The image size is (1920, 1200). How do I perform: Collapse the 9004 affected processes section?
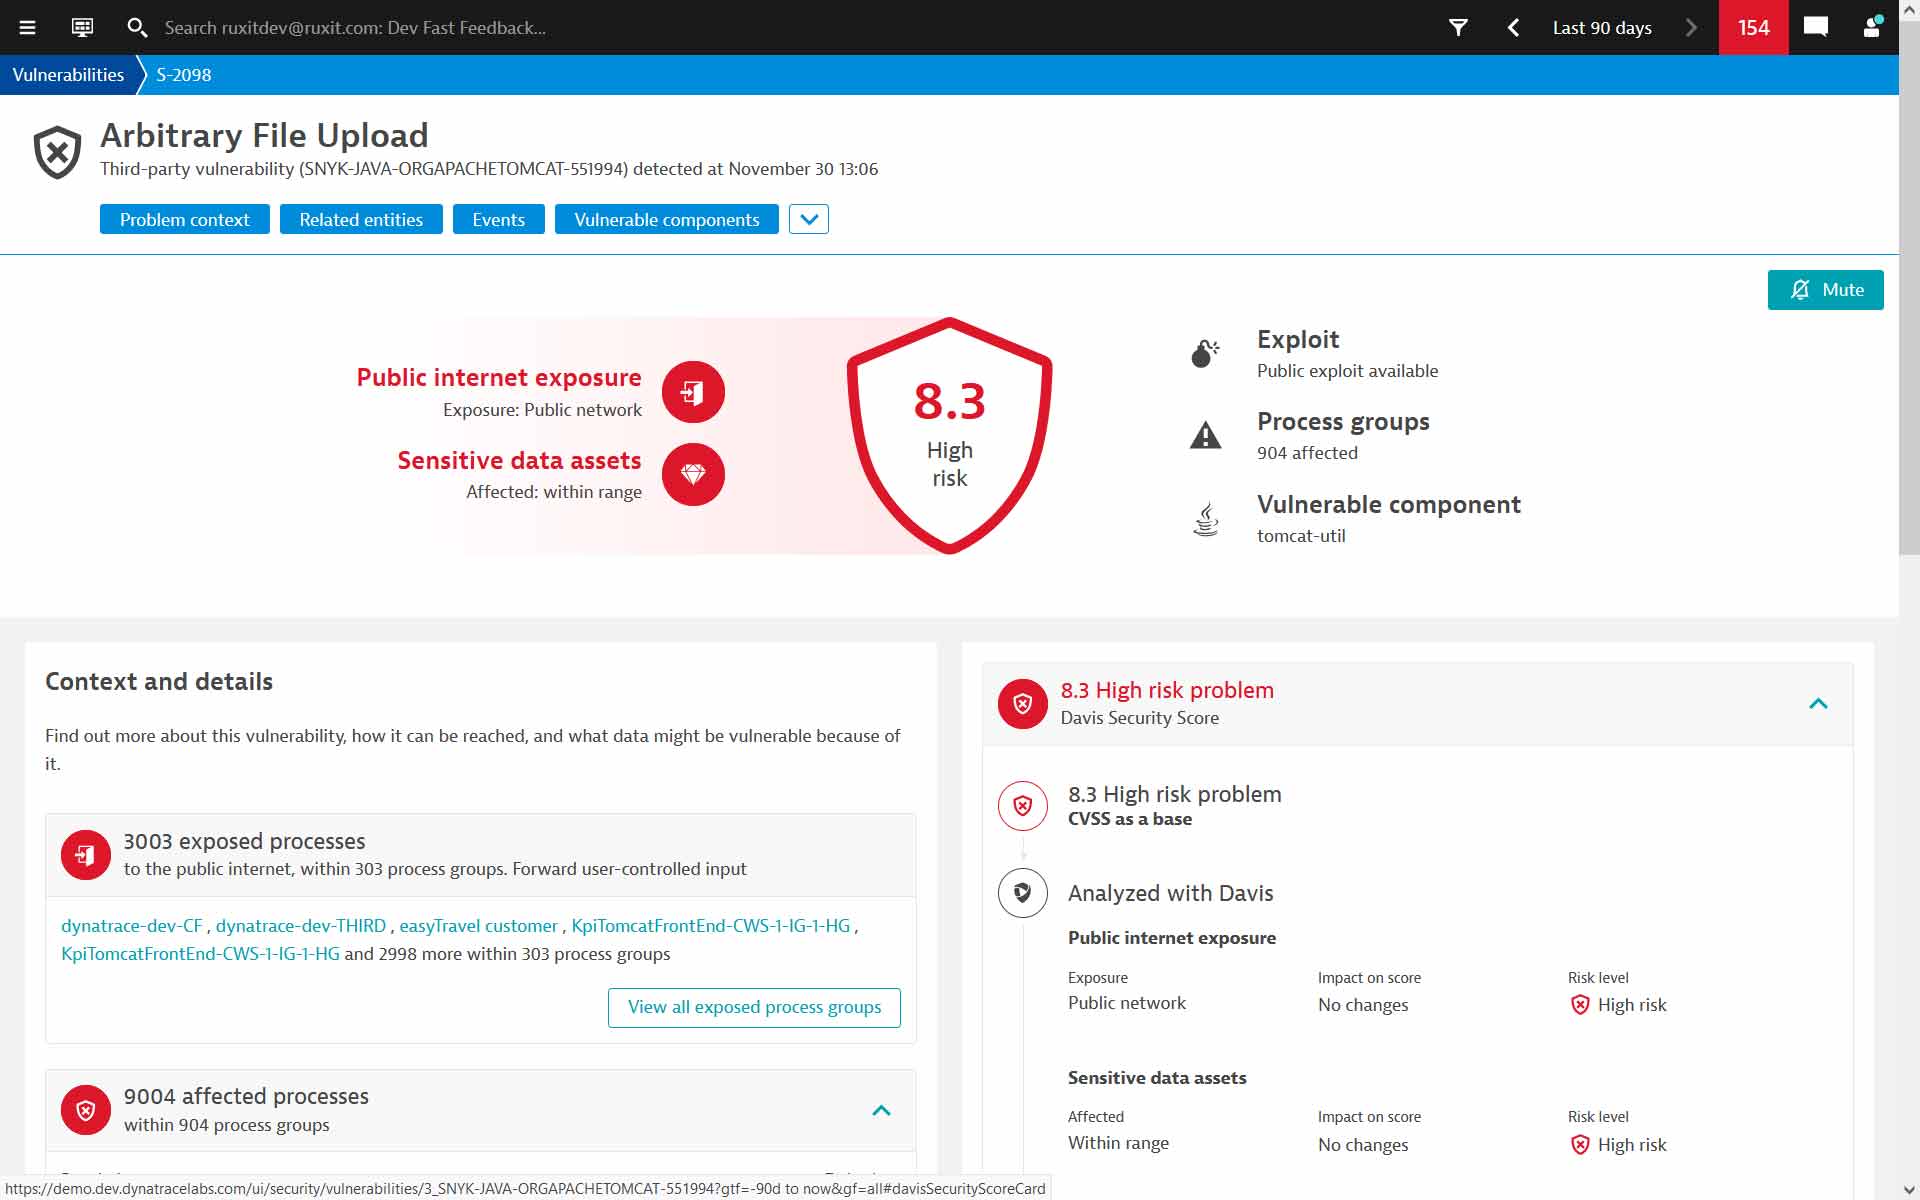click(881, 1110)
